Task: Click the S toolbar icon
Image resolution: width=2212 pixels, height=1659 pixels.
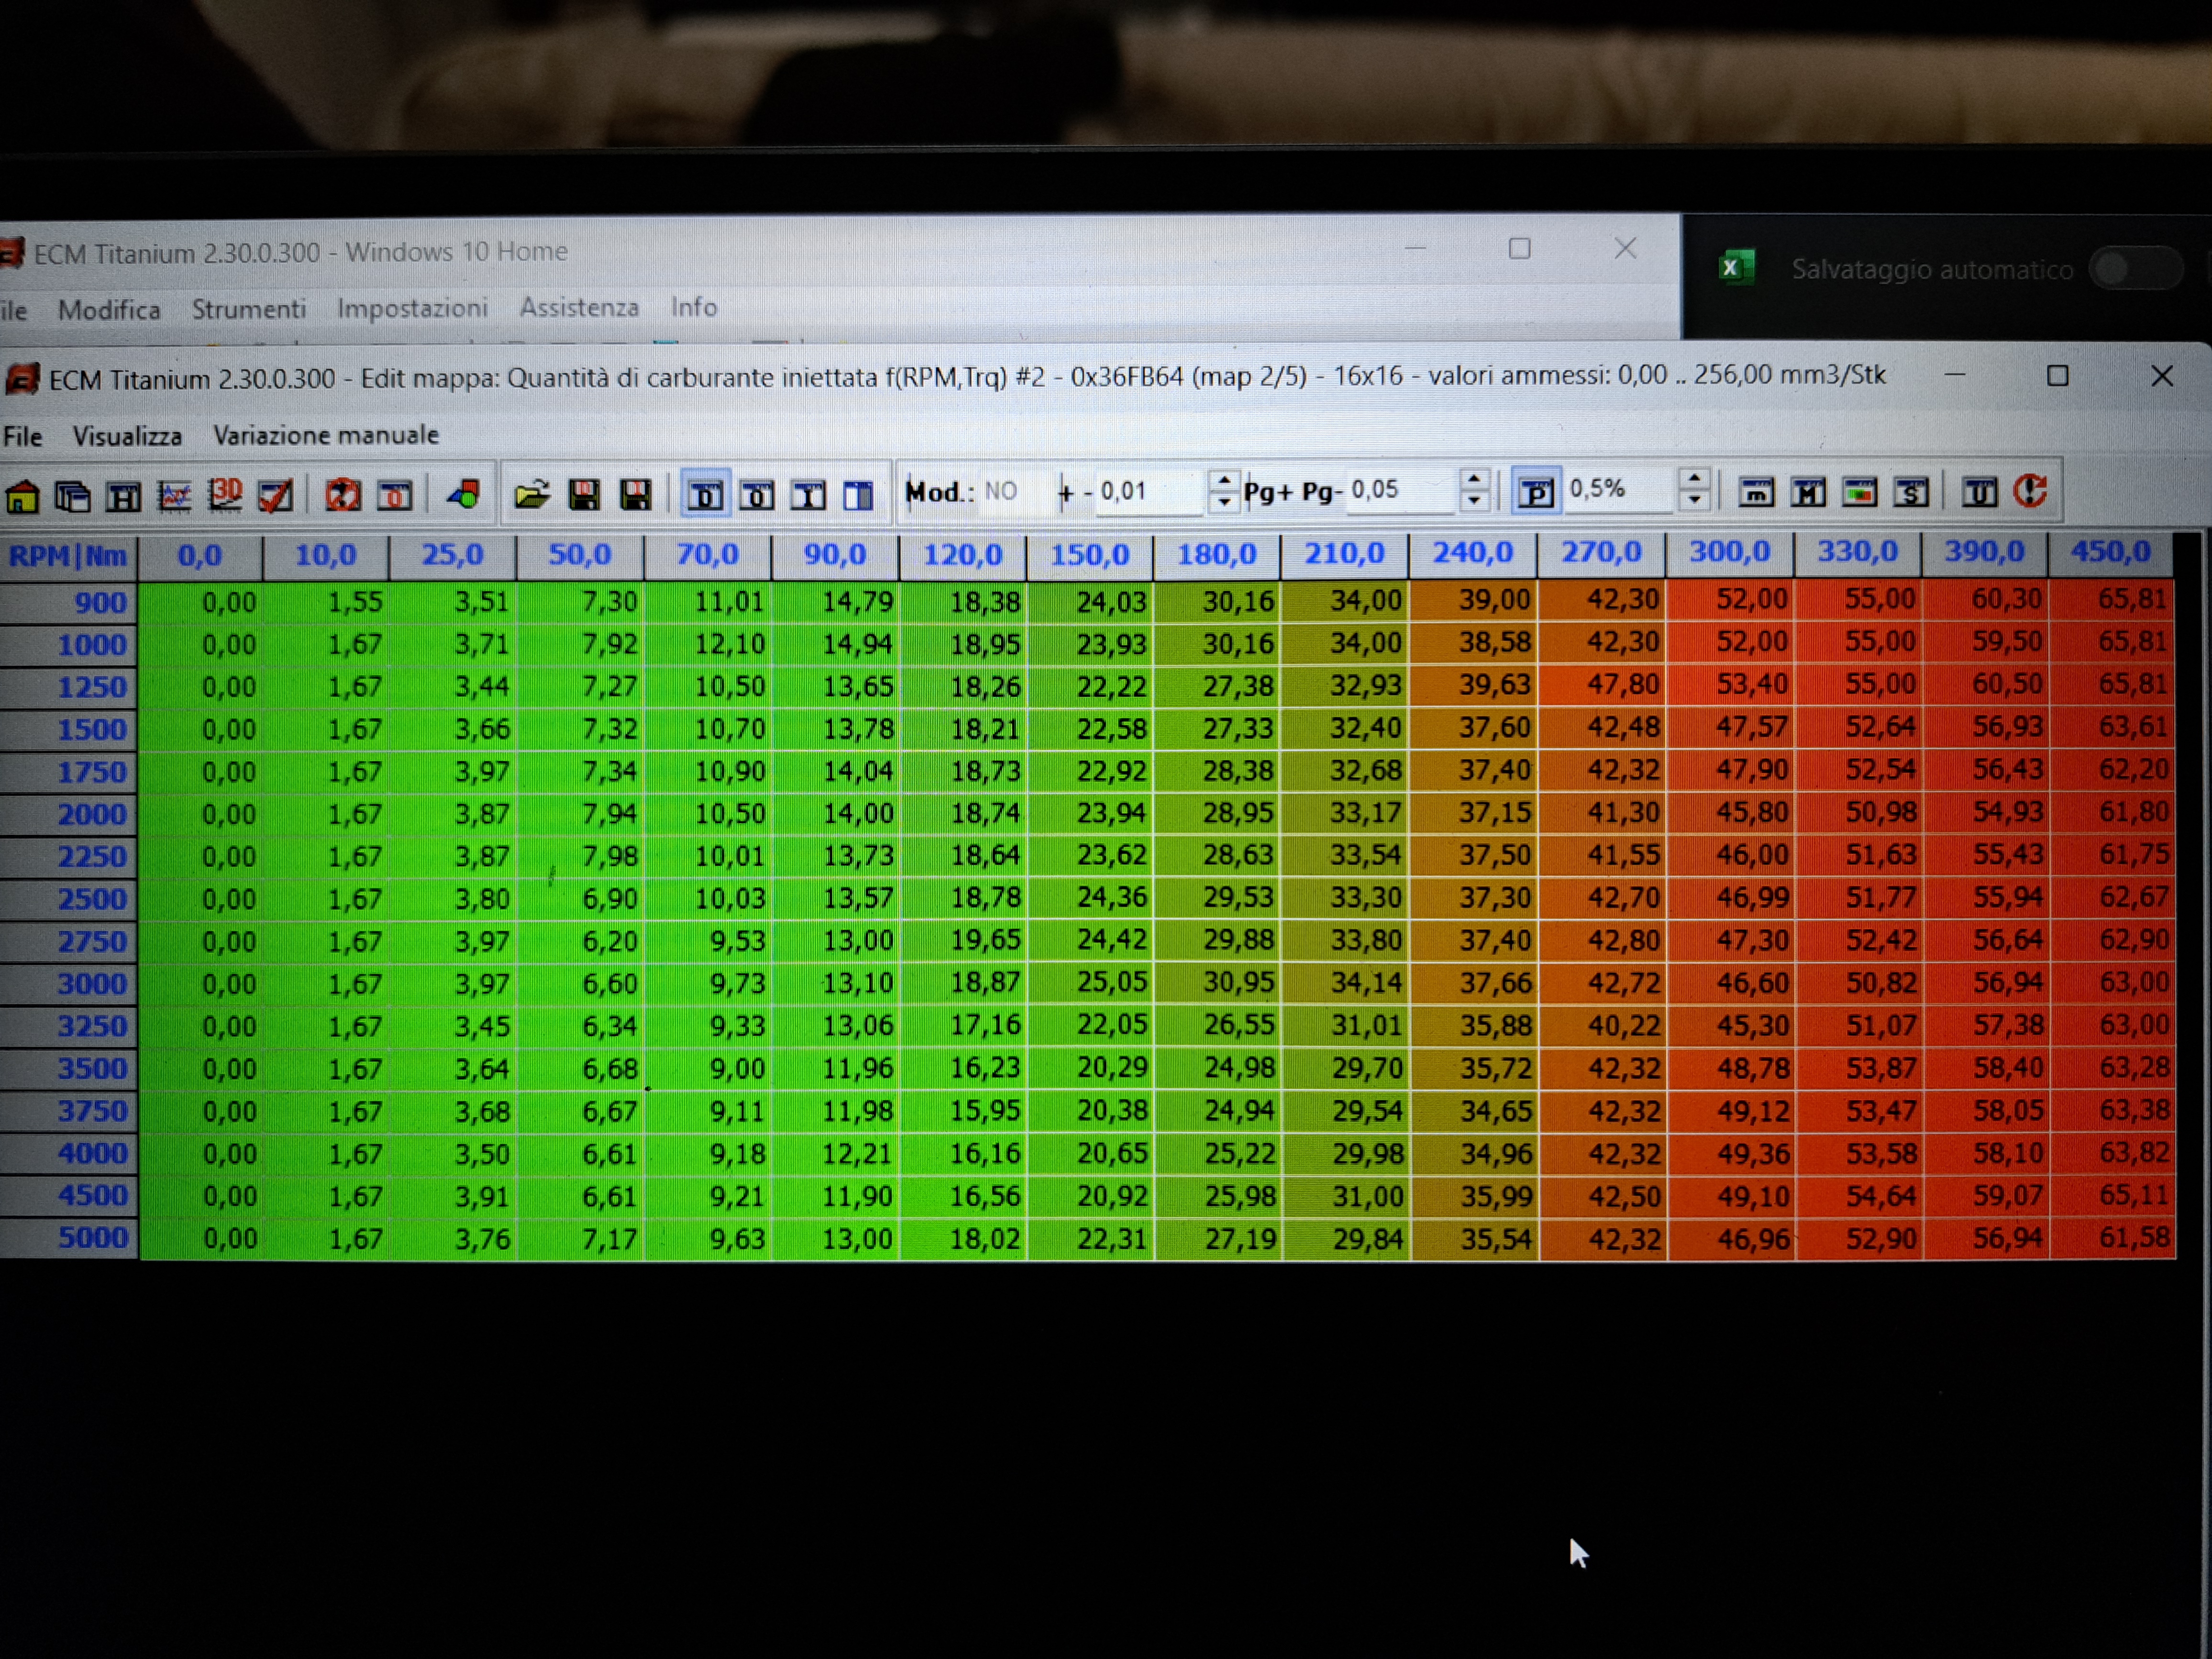Action: point(1911,492)
